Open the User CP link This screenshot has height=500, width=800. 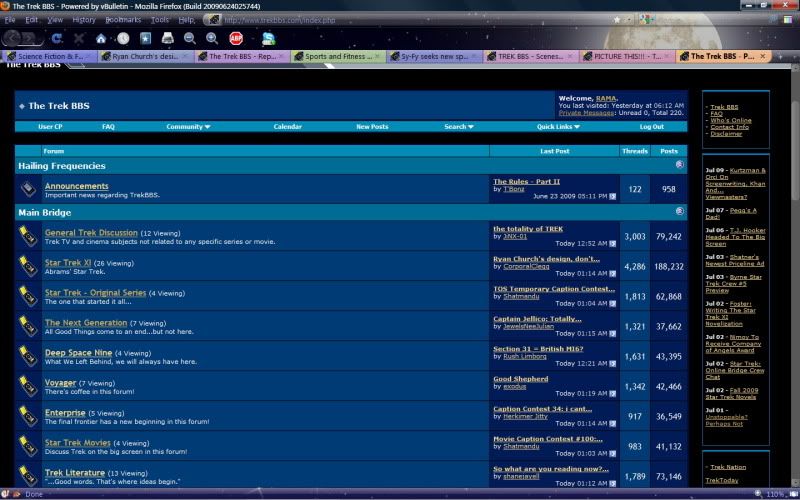(50, 127)
